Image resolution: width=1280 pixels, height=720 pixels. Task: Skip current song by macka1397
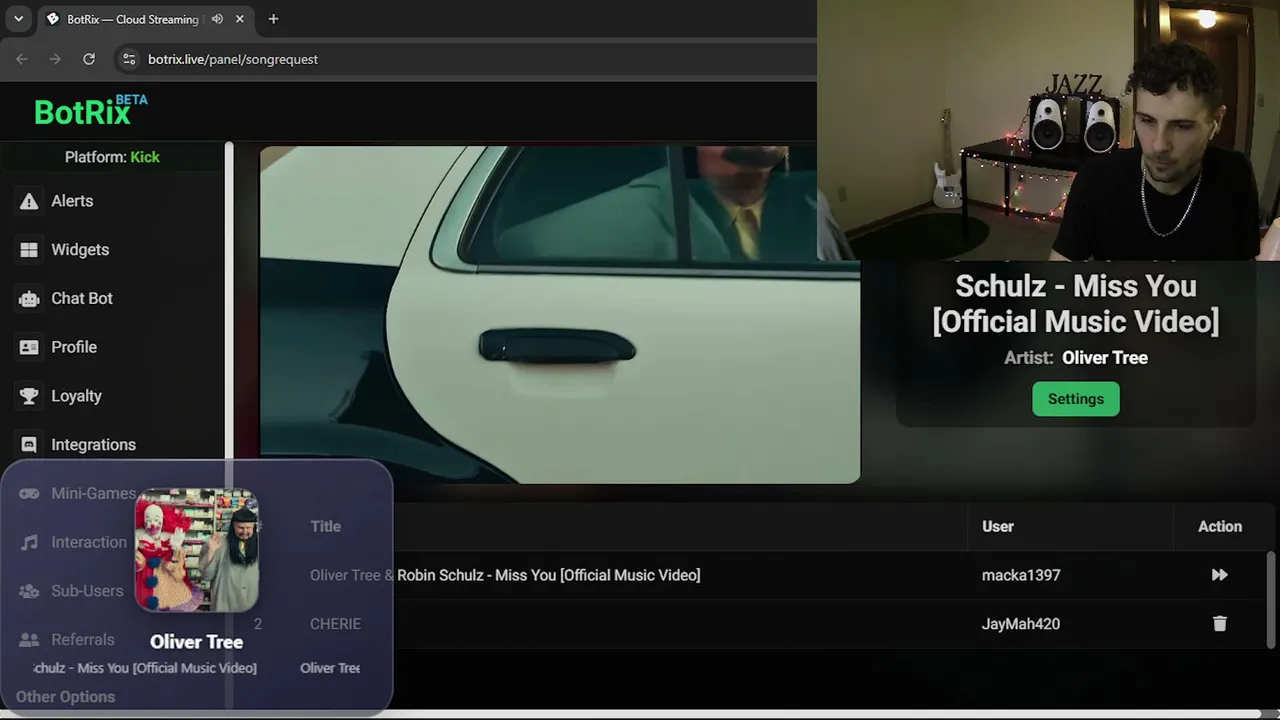[x=1219, y=575]
